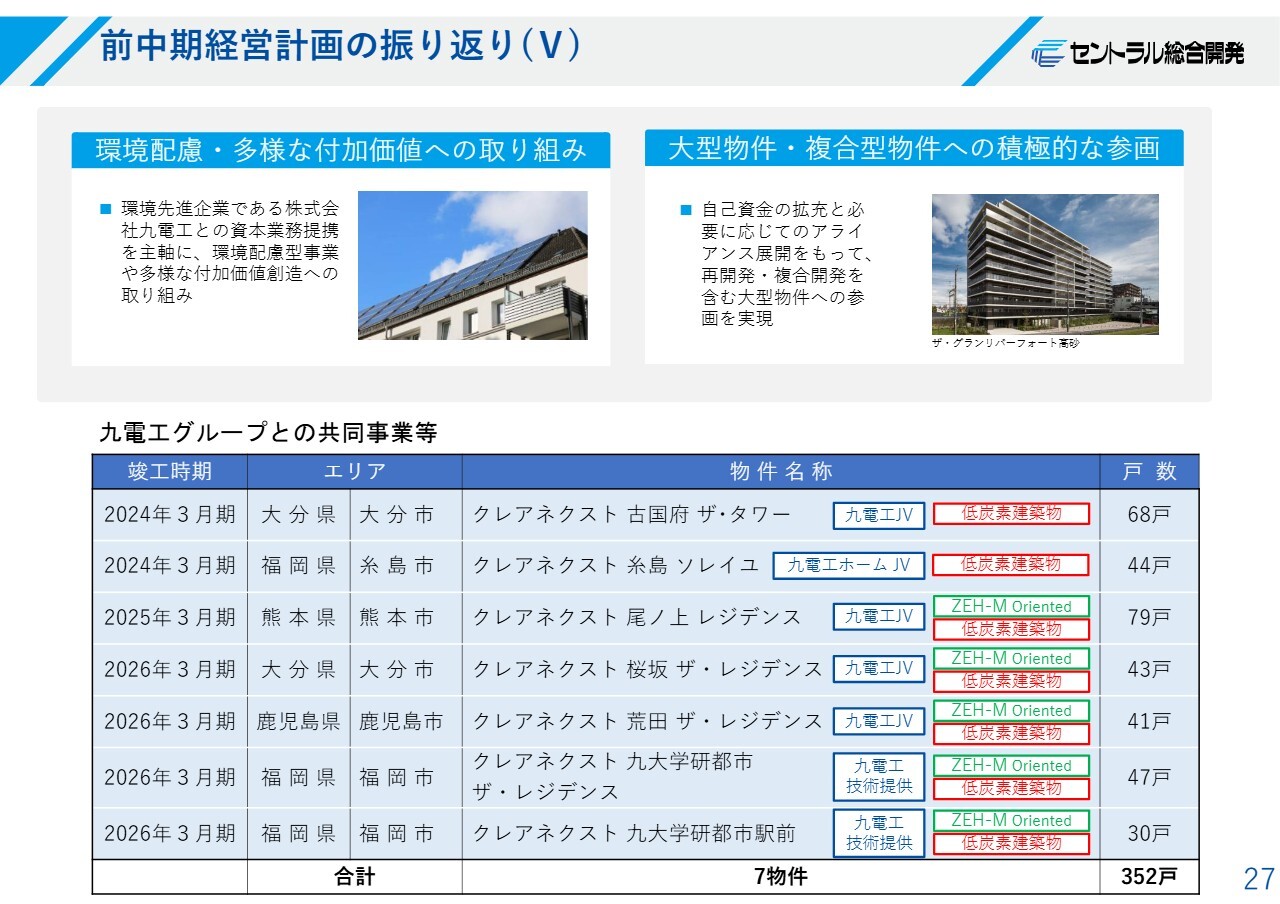Image resolution: width=1280 pixels, height=904 pixels.
Task: Select クレアネクスト 荒田 ザ・レジデンス property name
Action: pos(647,721)
